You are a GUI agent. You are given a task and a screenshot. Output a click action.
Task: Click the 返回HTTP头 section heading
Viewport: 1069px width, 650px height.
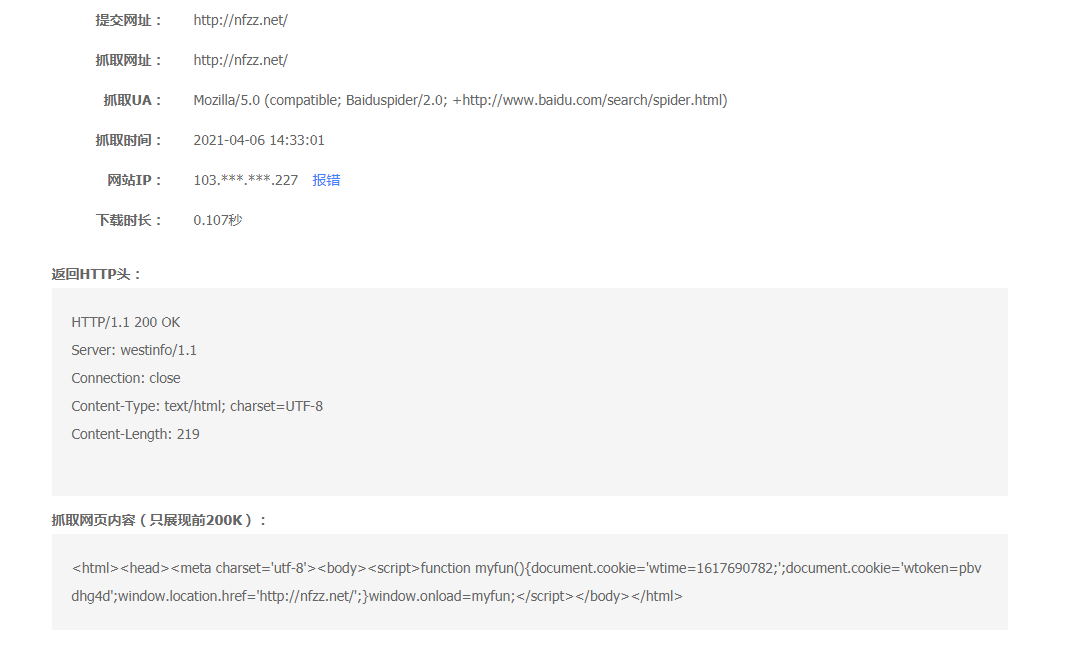tap(97, 274)
